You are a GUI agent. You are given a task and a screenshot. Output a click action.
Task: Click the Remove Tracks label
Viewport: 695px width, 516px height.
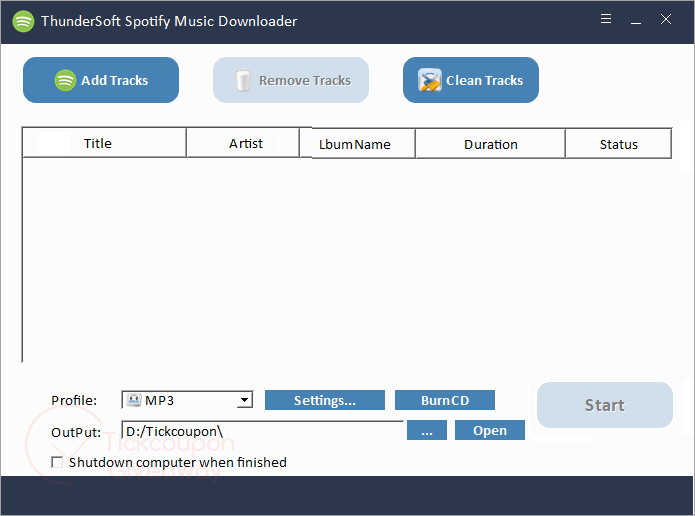coord(305,80)
